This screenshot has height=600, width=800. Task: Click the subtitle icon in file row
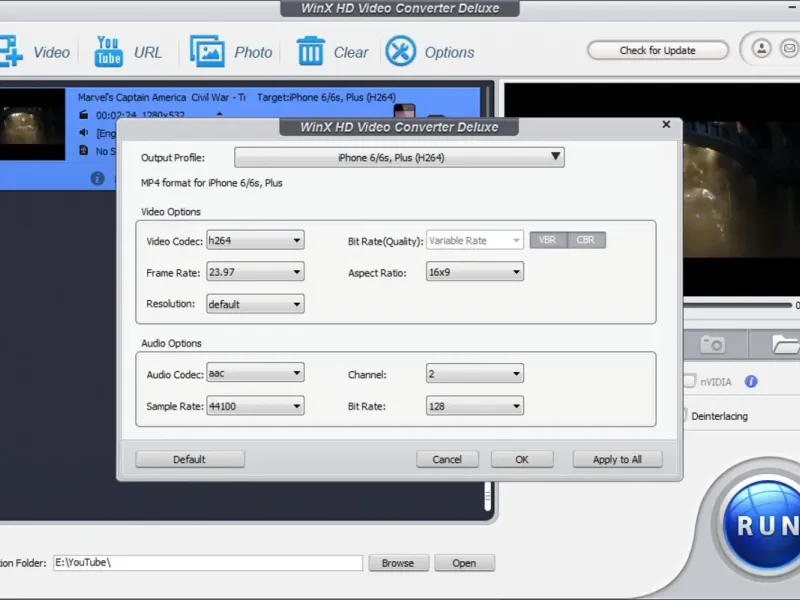(84, 151)
